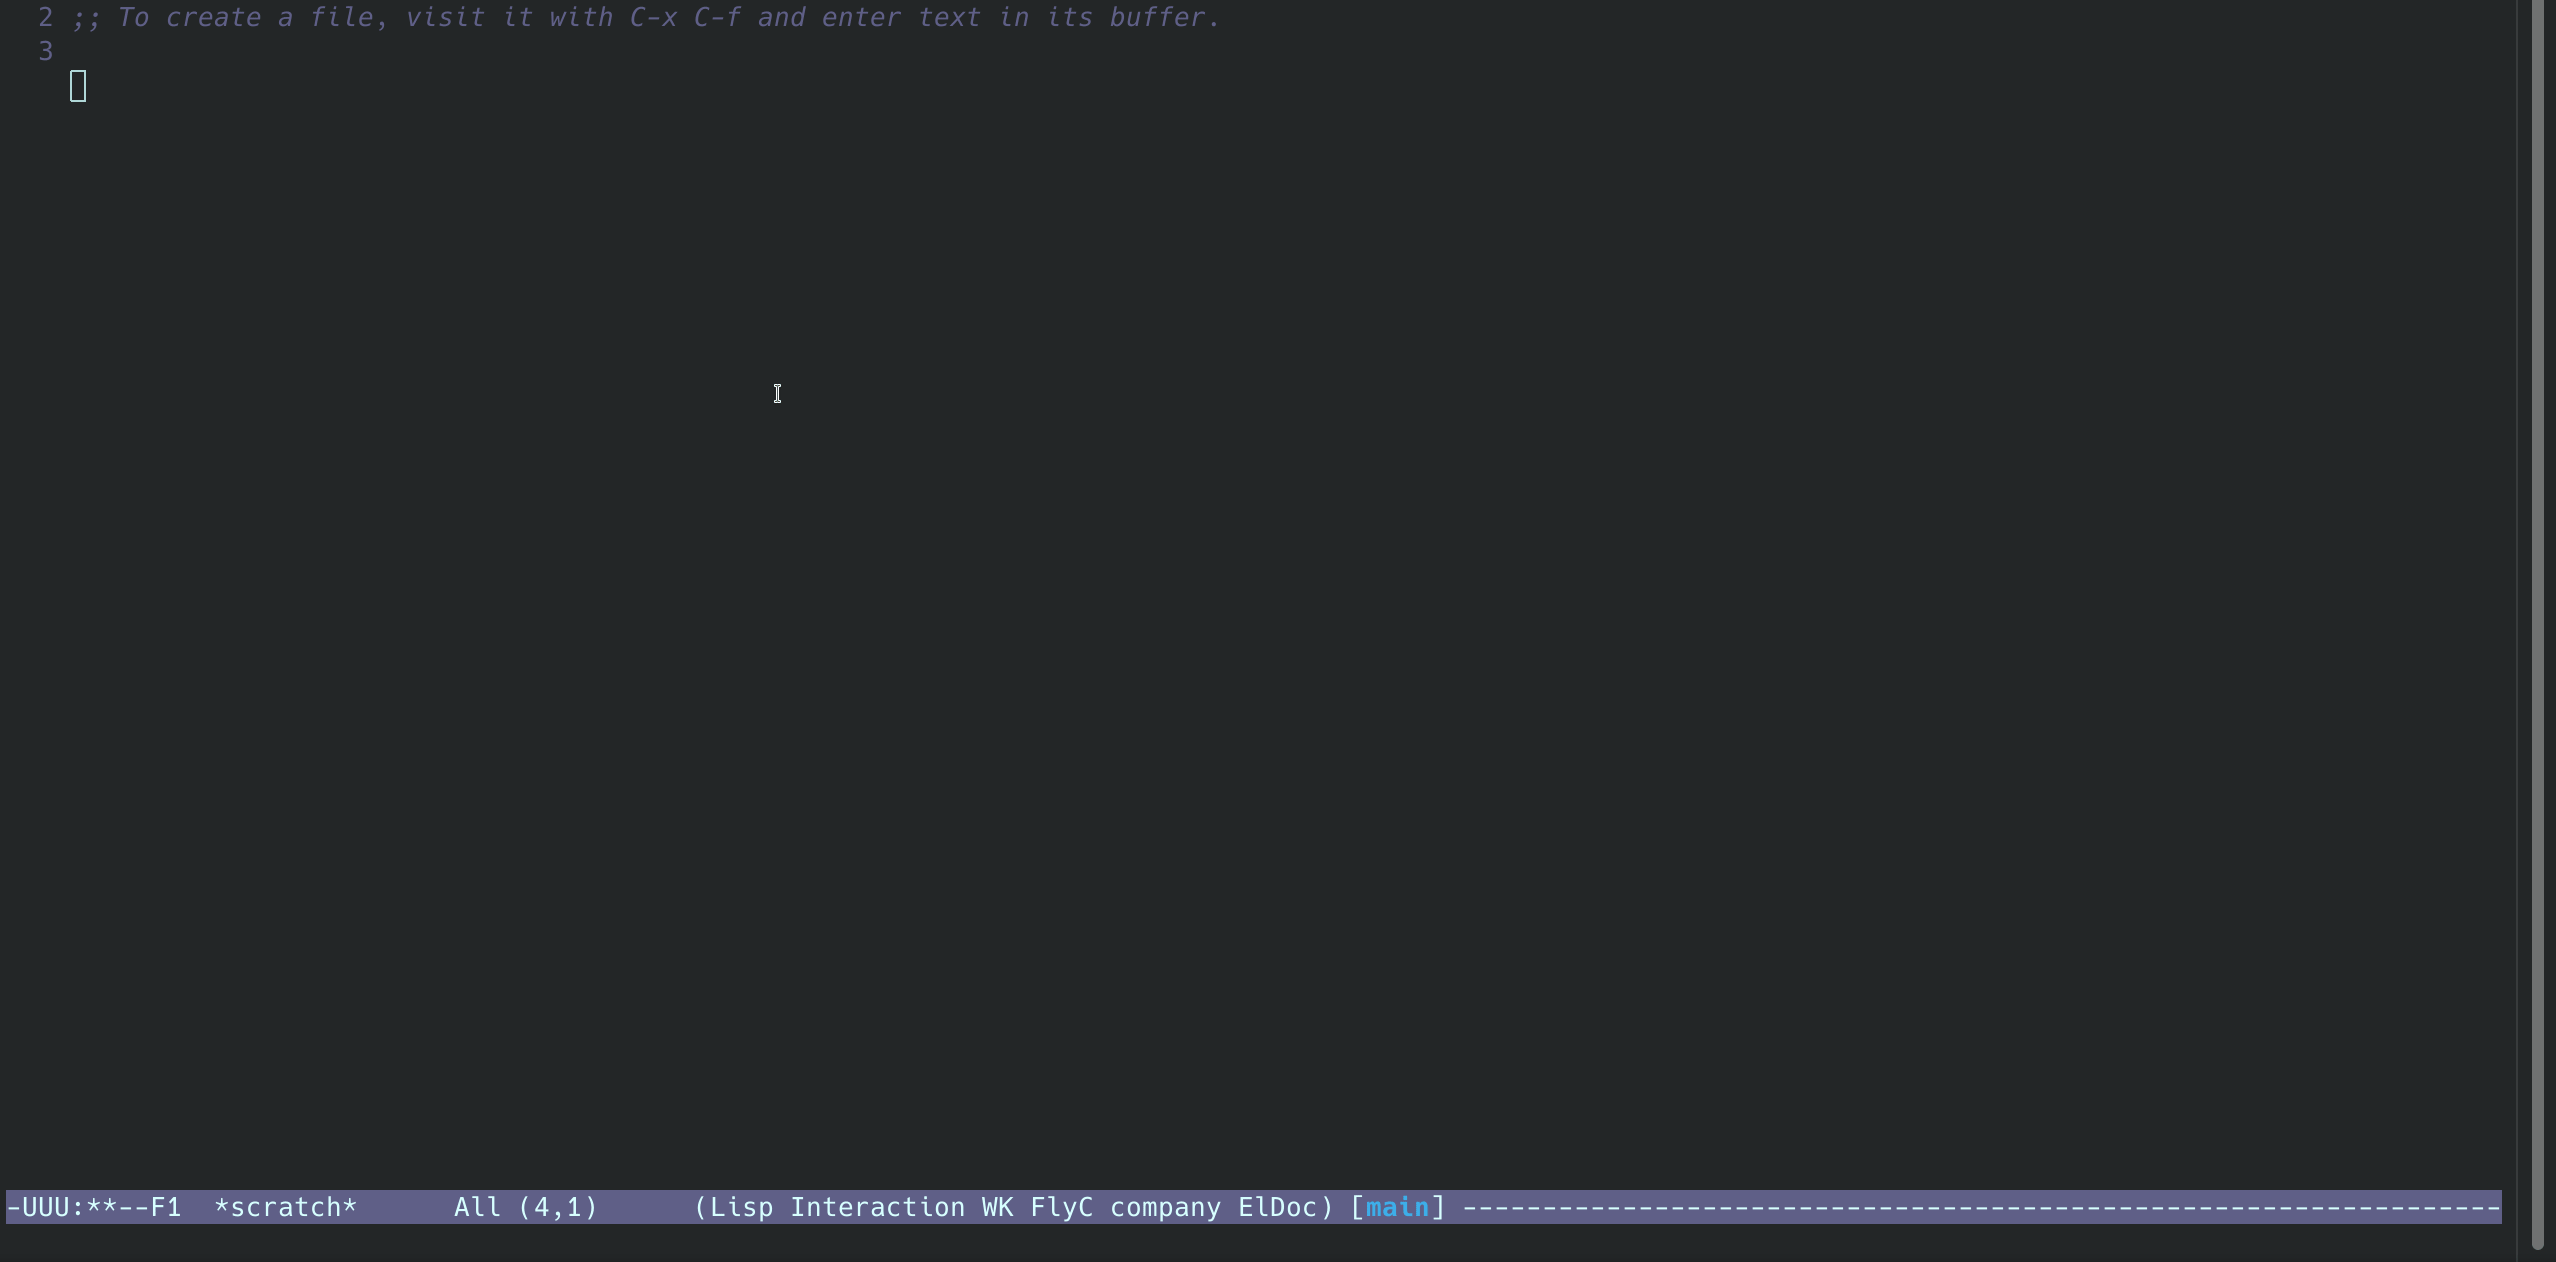The width and height of the screenshot is (2556, 1262).
Task: Click line number 3 in the margin
Action: (x=45, y=51)
